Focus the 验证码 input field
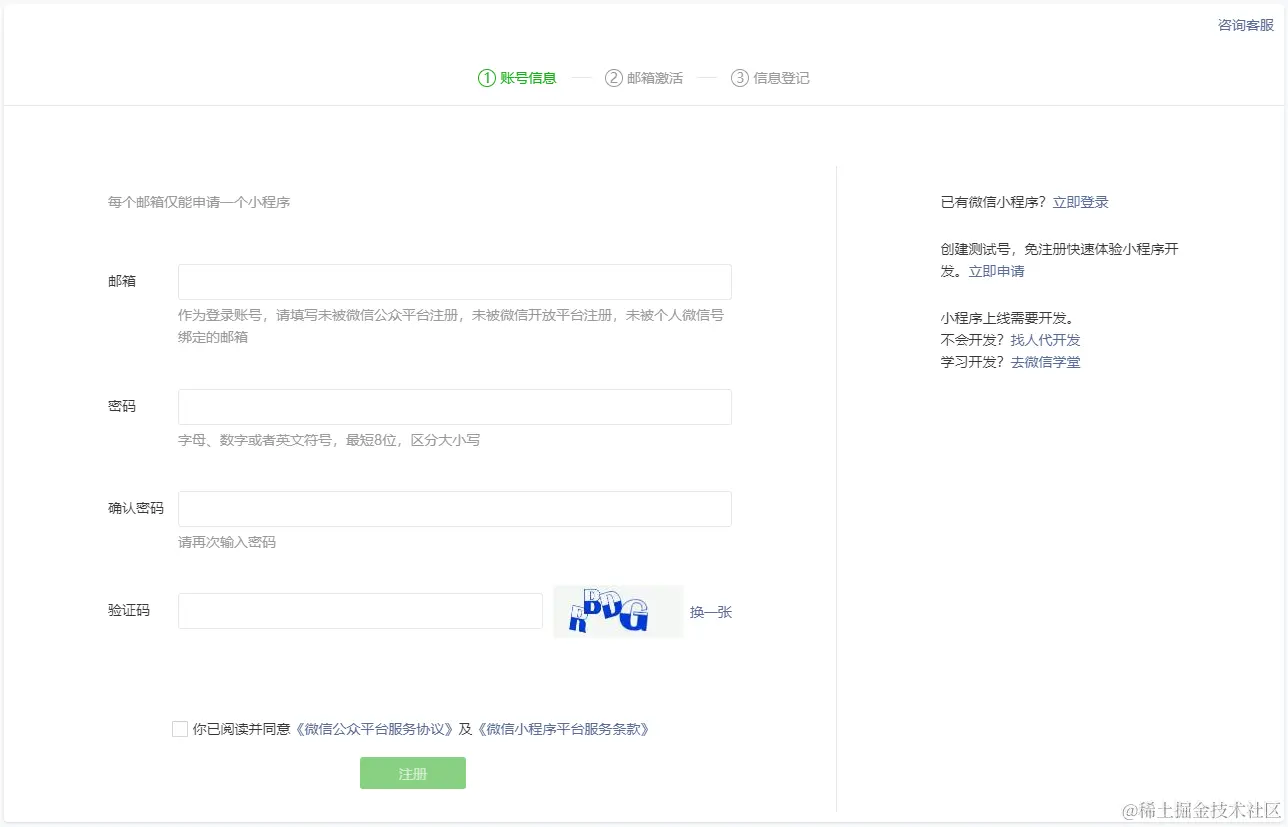The width and height of the screenshot is (1288, 827). click(360, 611)
